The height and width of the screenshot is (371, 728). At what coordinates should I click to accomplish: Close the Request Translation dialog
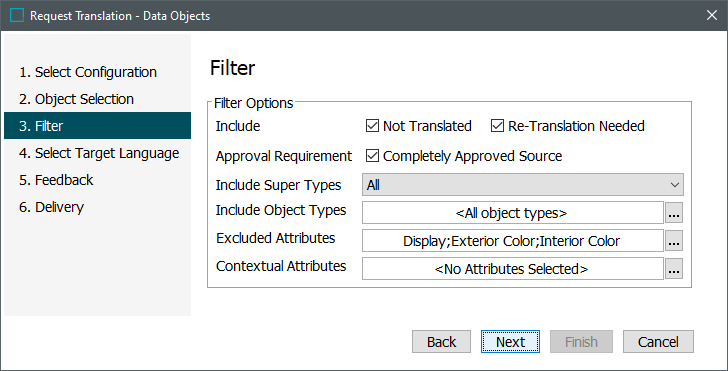[711, 15]
